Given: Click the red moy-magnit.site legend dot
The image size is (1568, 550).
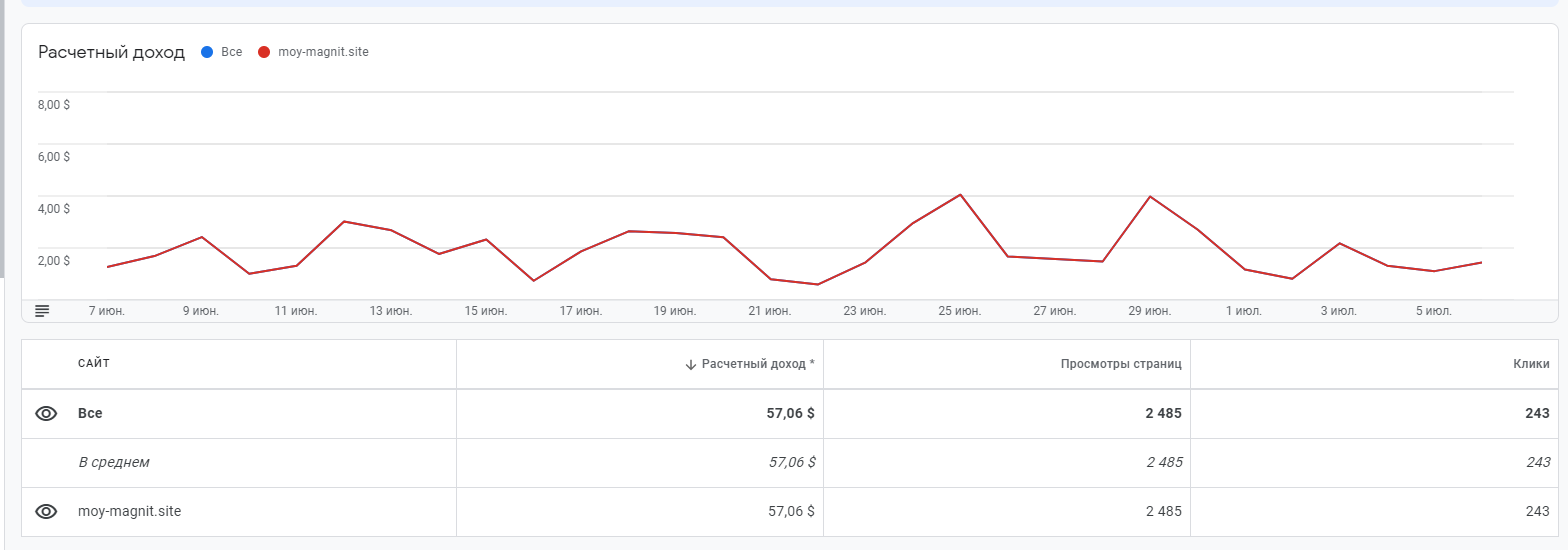Looking at the screenshot, I should click(264, 52).
